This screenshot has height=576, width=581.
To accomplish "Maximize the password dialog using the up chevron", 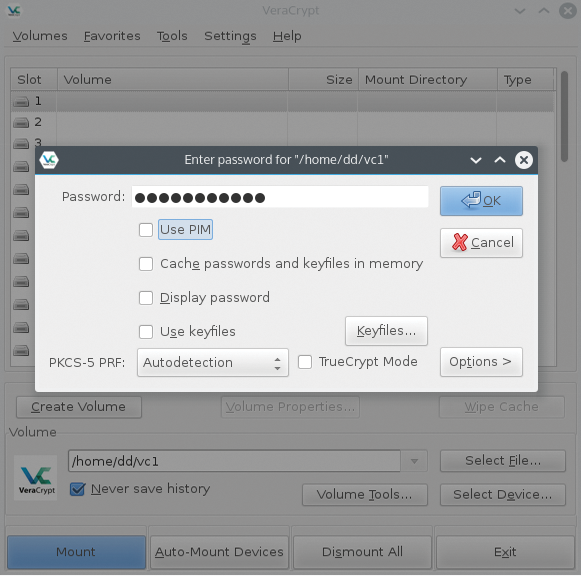I will [x=500, y=160].
